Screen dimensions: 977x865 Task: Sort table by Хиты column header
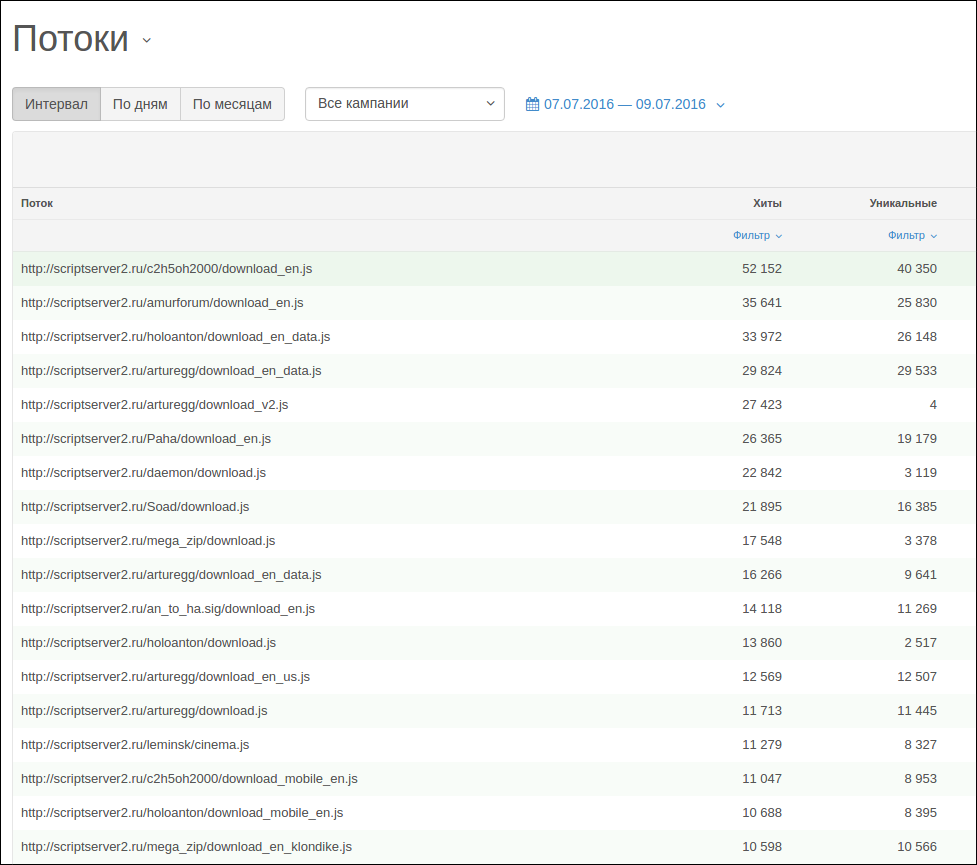point(767,203)
